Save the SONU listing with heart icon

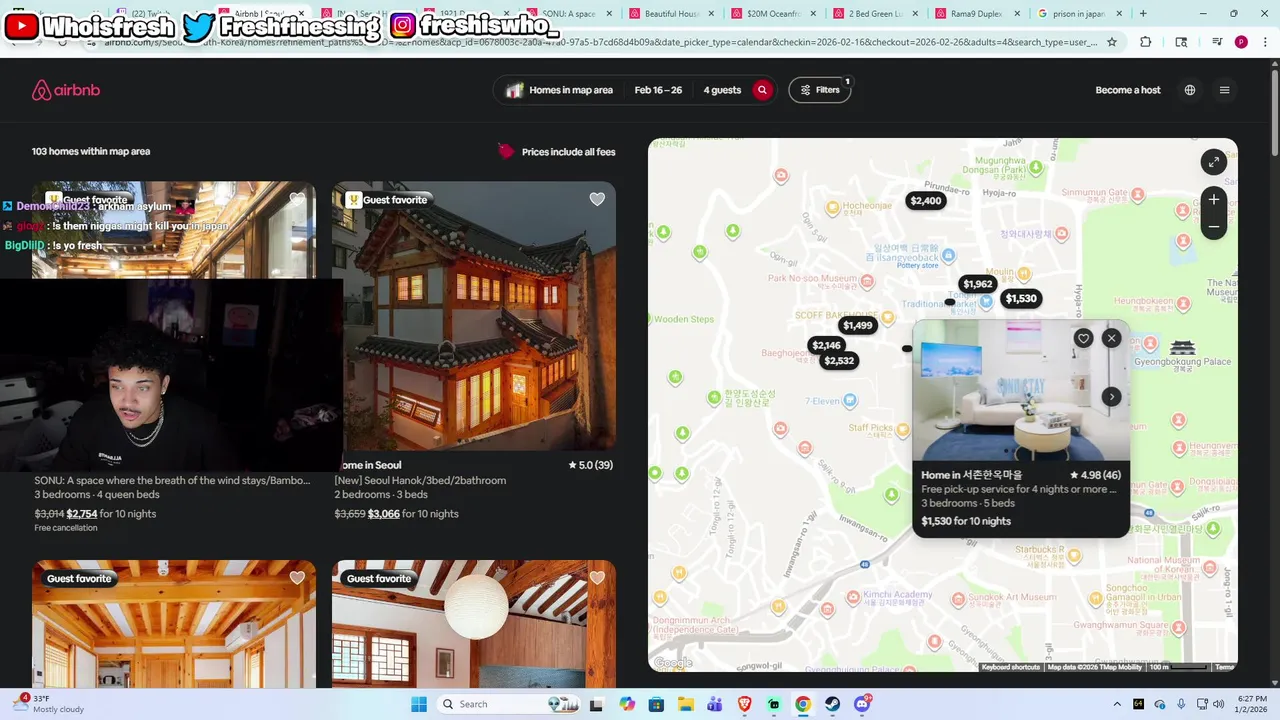pyautogui.click(x=297, y=199)
